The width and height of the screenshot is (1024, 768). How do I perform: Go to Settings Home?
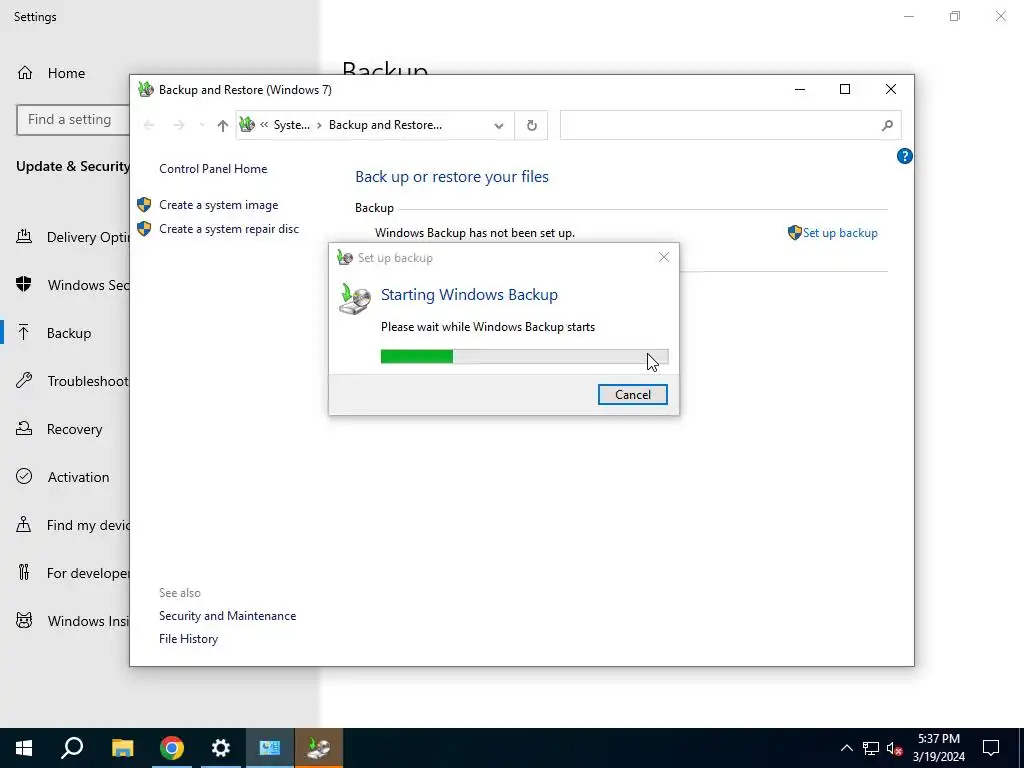click(x=66, y=73)
